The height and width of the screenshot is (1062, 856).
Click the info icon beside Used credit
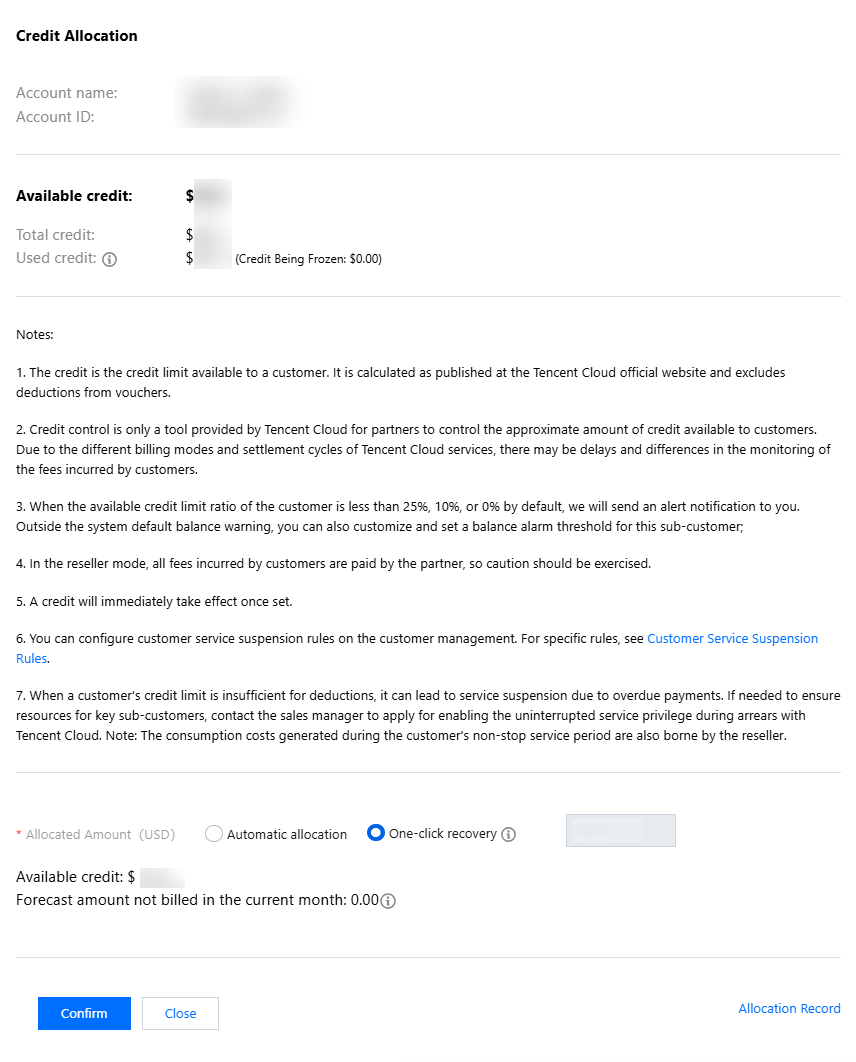(x=110, y=259)
